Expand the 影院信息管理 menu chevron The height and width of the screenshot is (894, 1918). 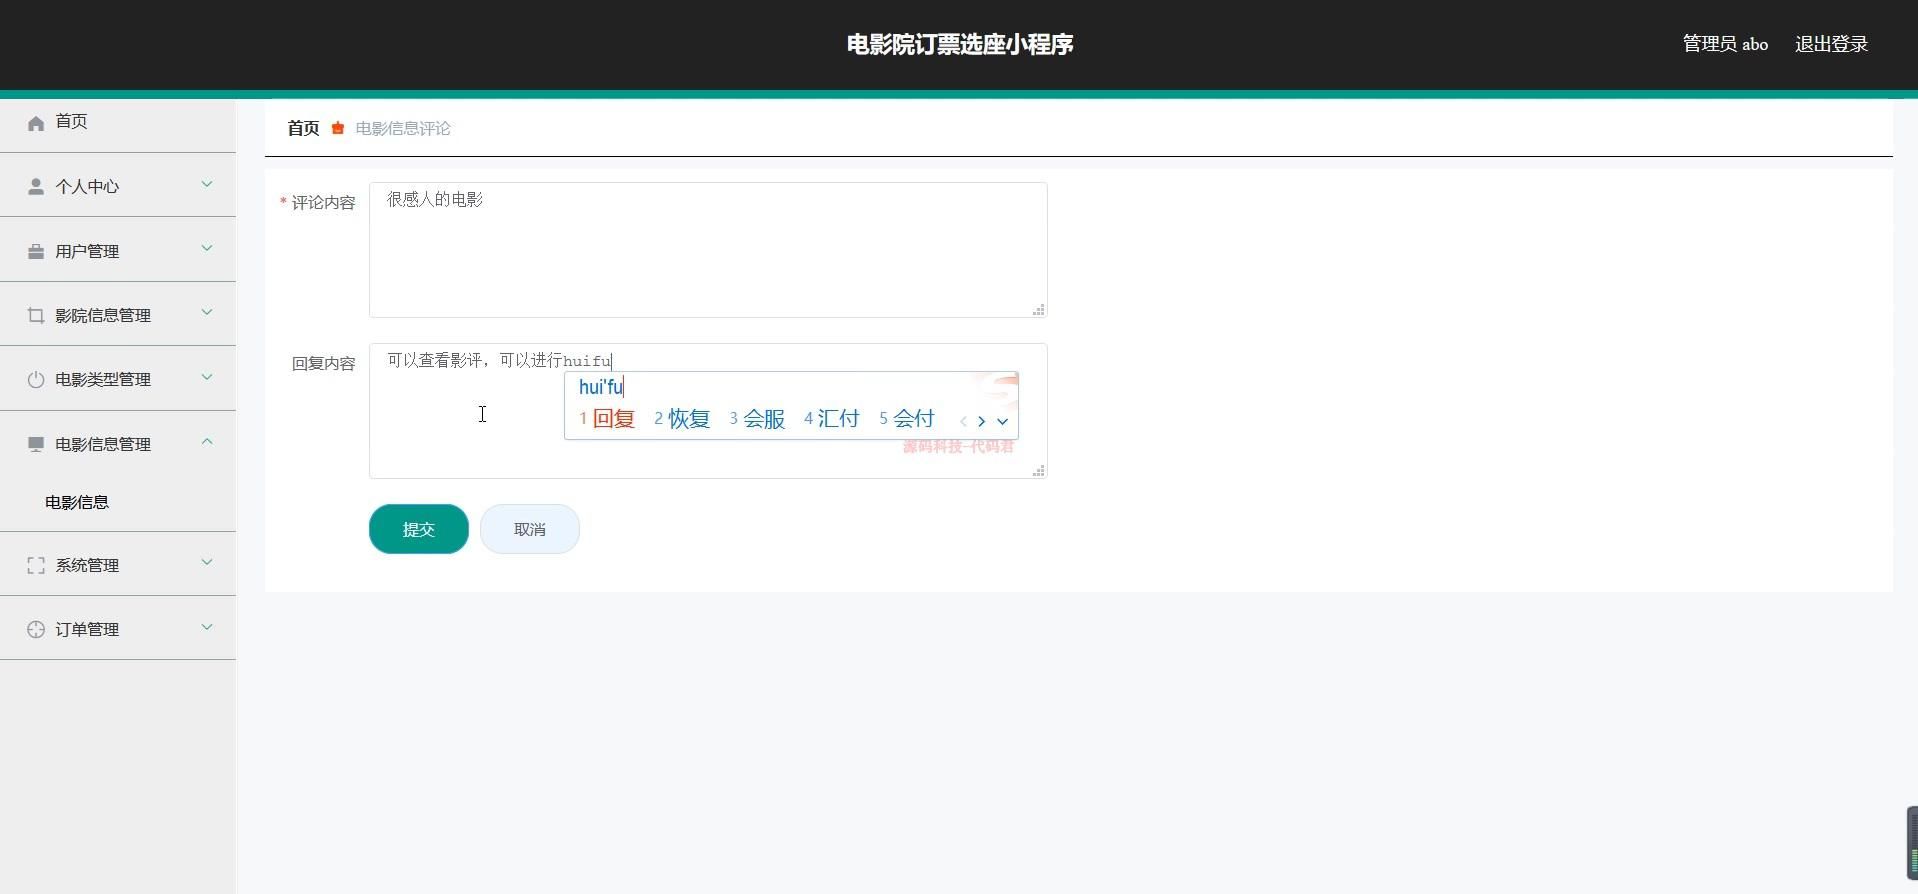coord(207,312)
